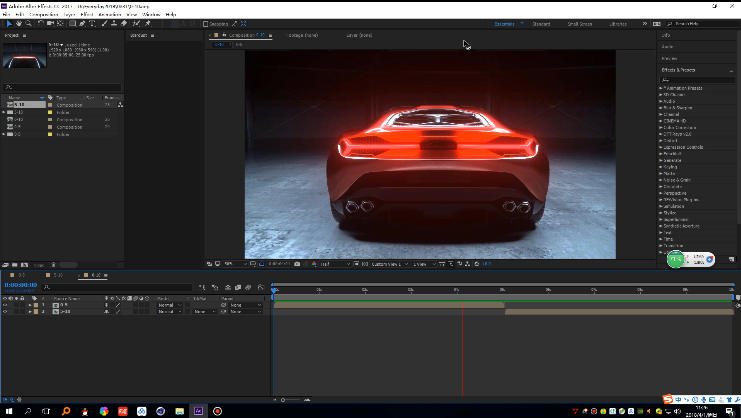This screenshot has height=418, width=741.
Task: Open the Libraries workspace
Action: point(618,23)
